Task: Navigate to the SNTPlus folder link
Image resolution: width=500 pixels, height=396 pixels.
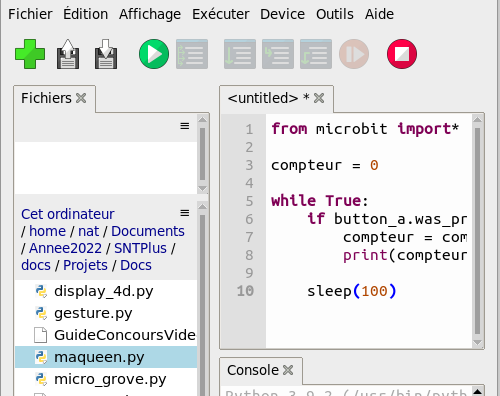Action: pos(140,248)
